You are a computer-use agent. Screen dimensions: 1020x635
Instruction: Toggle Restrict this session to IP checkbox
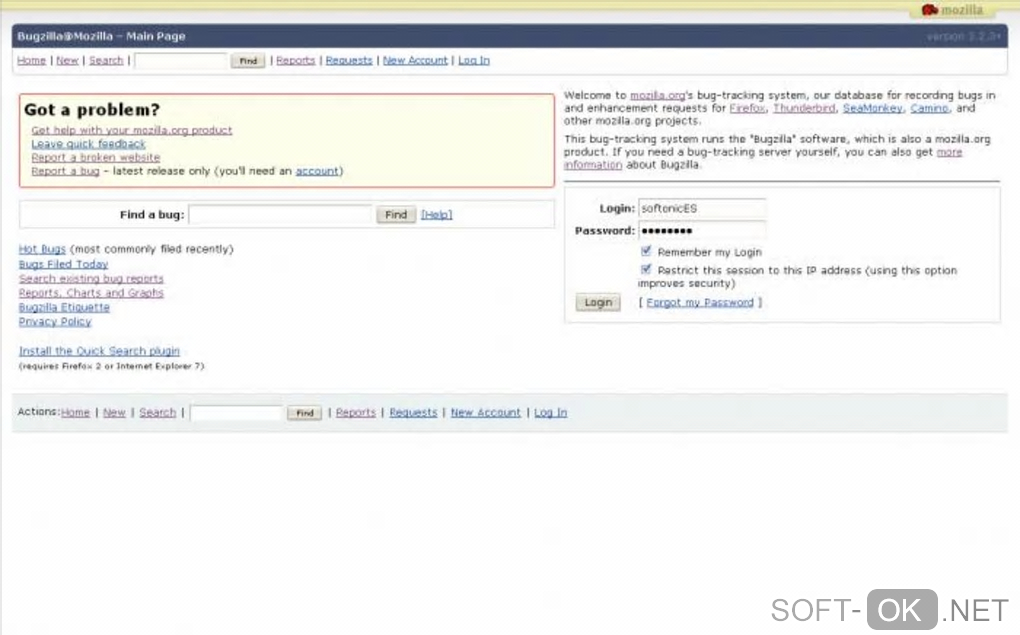coord(646,269)
